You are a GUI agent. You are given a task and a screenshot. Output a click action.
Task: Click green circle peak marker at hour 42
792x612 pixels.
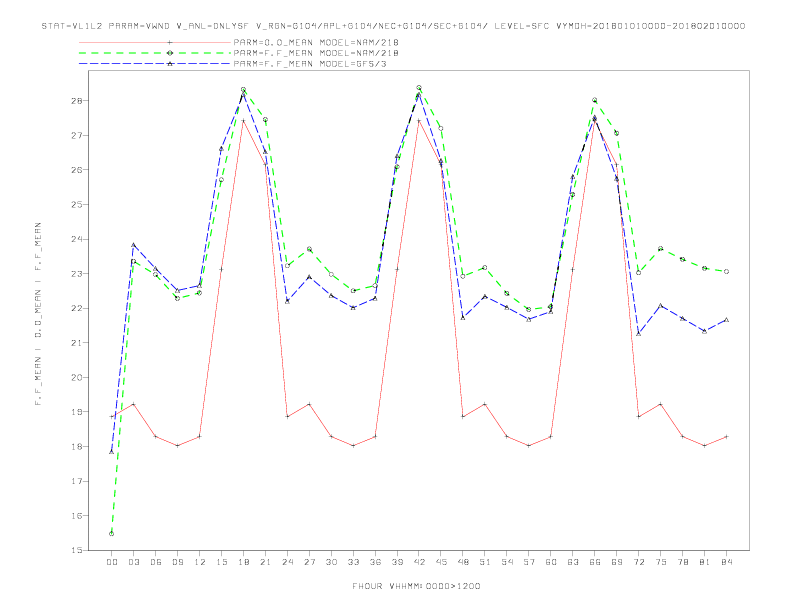coord(419,88)
